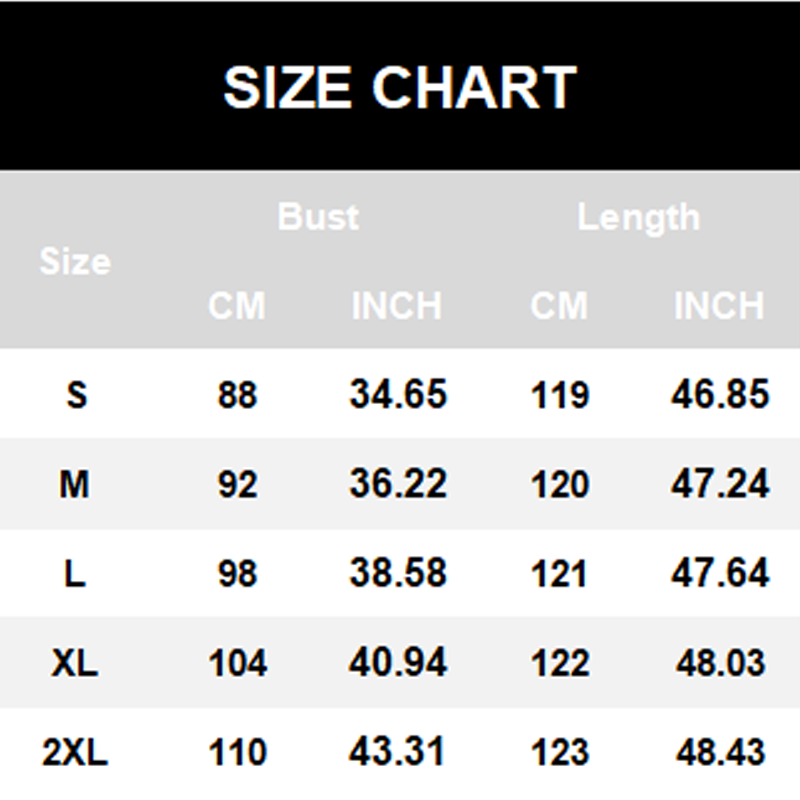The width and height of the screenshot is (800, 800).
Task: Click the Bust column header
Action: [x=318, y=217]
